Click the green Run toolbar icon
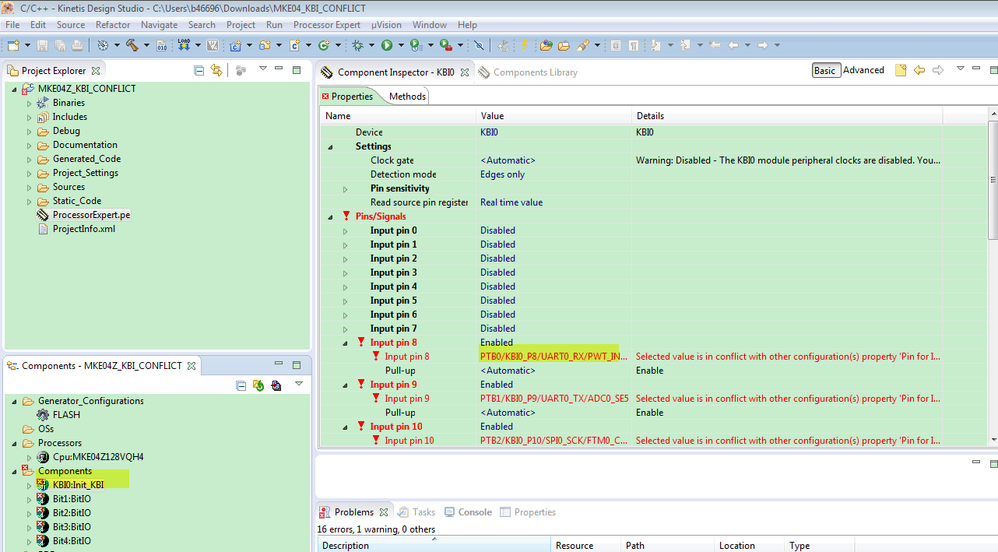The image size is (998, 552). tap(386, 45)
